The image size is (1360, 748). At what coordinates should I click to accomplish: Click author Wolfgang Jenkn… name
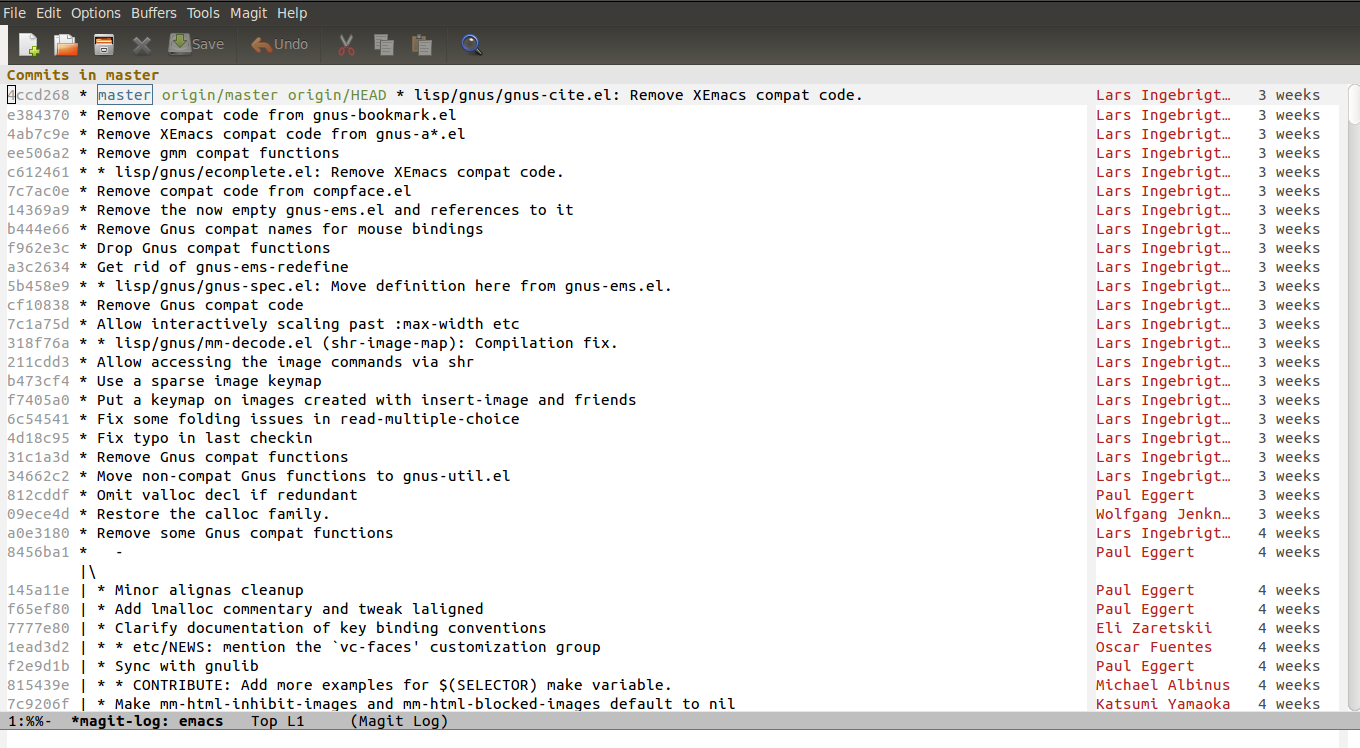click(1163, 514)
